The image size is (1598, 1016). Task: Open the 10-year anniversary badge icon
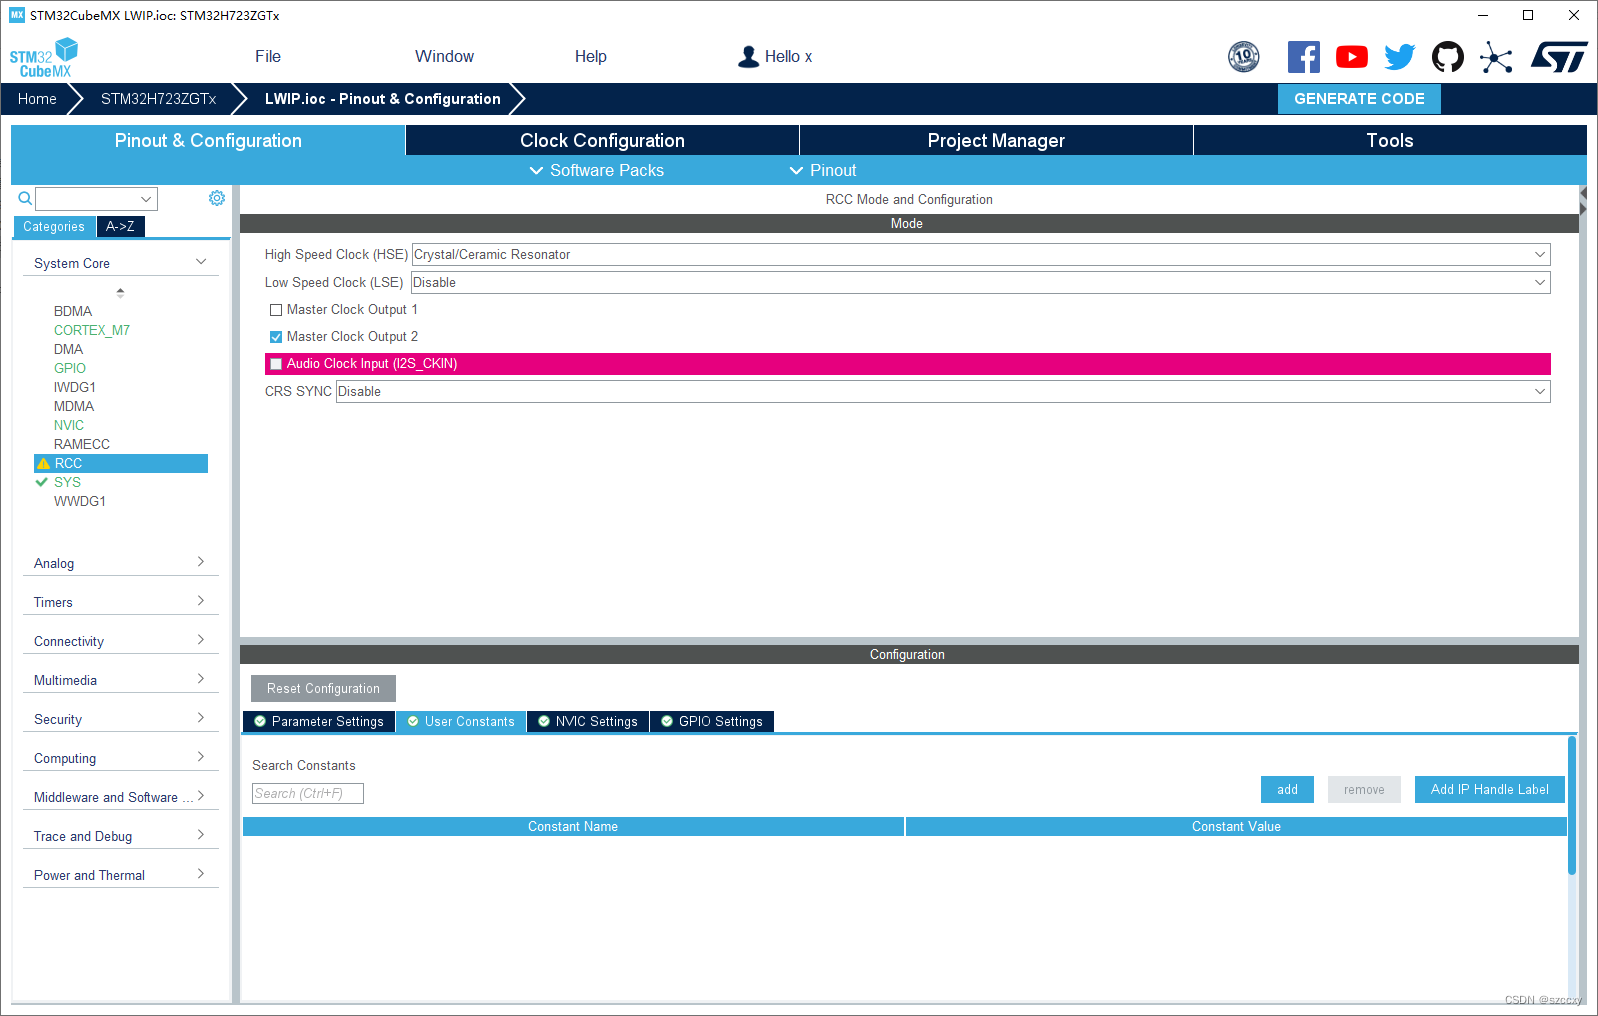1243,57
